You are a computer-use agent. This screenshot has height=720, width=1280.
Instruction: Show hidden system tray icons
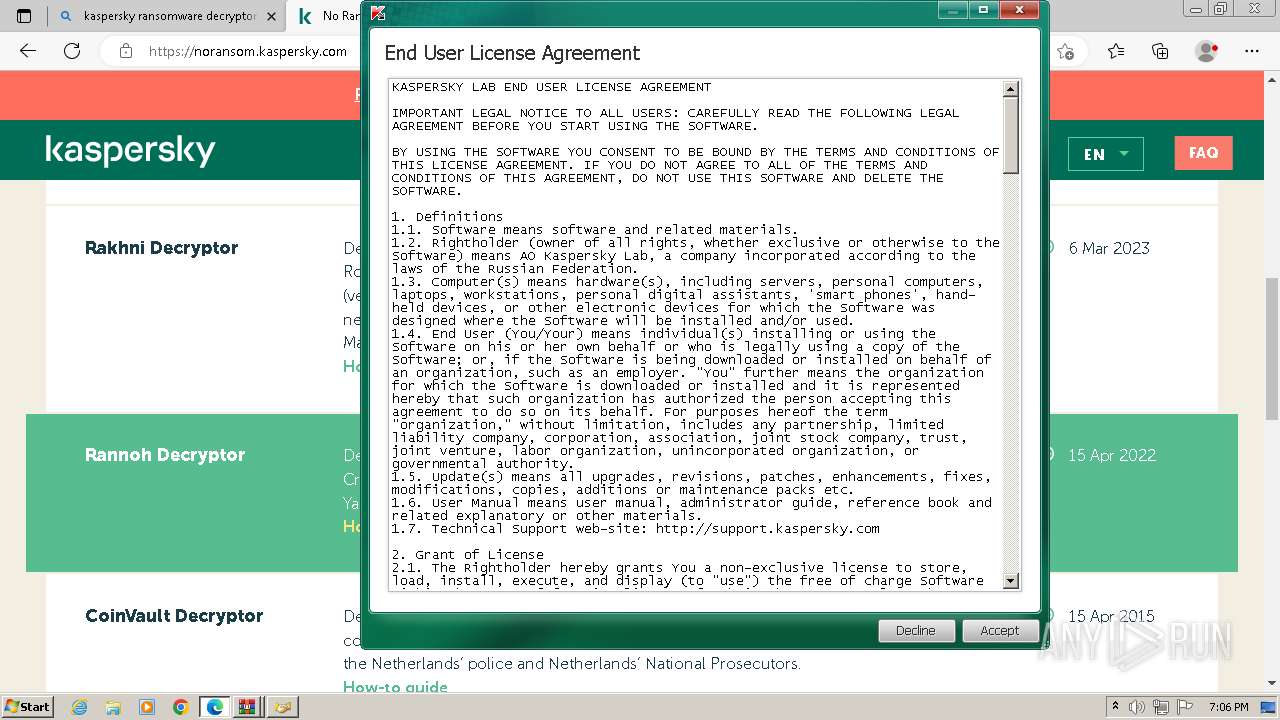(1115, 706)
